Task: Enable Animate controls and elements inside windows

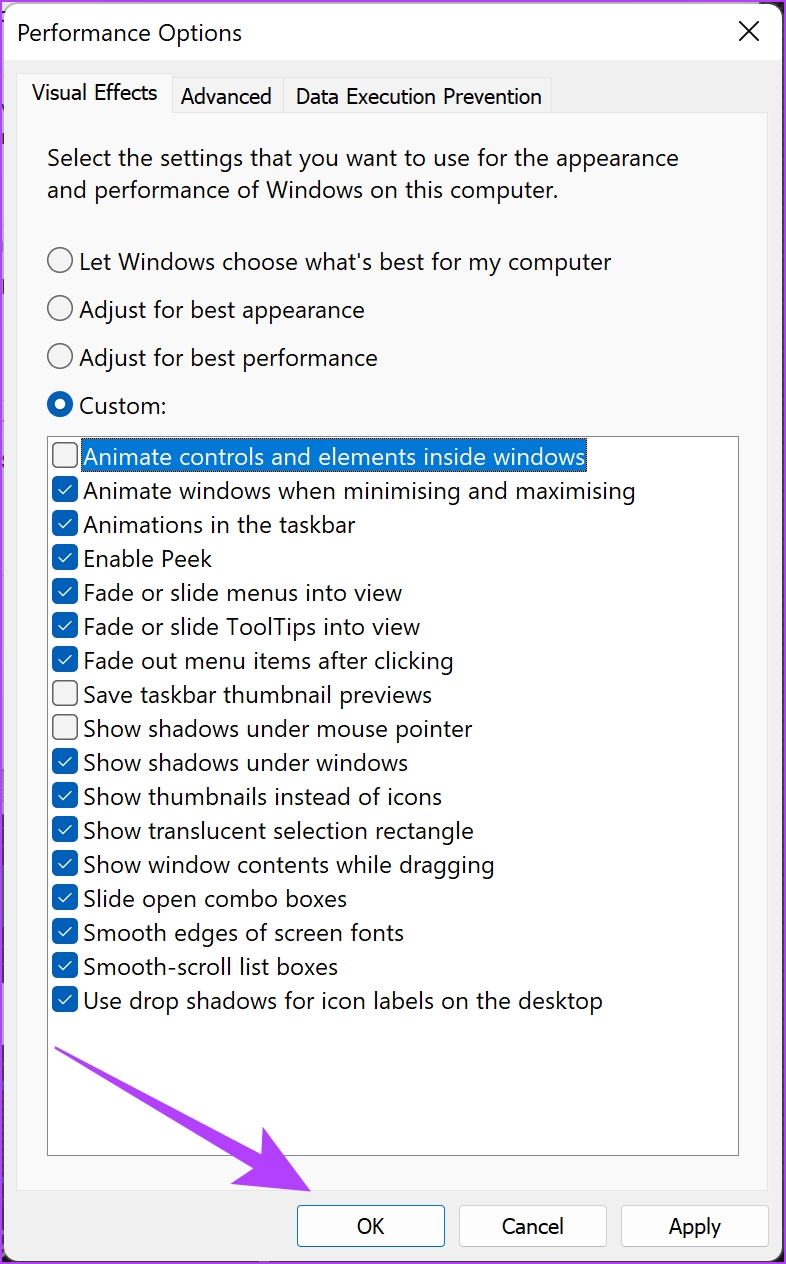Action: (x=65, y=457)
